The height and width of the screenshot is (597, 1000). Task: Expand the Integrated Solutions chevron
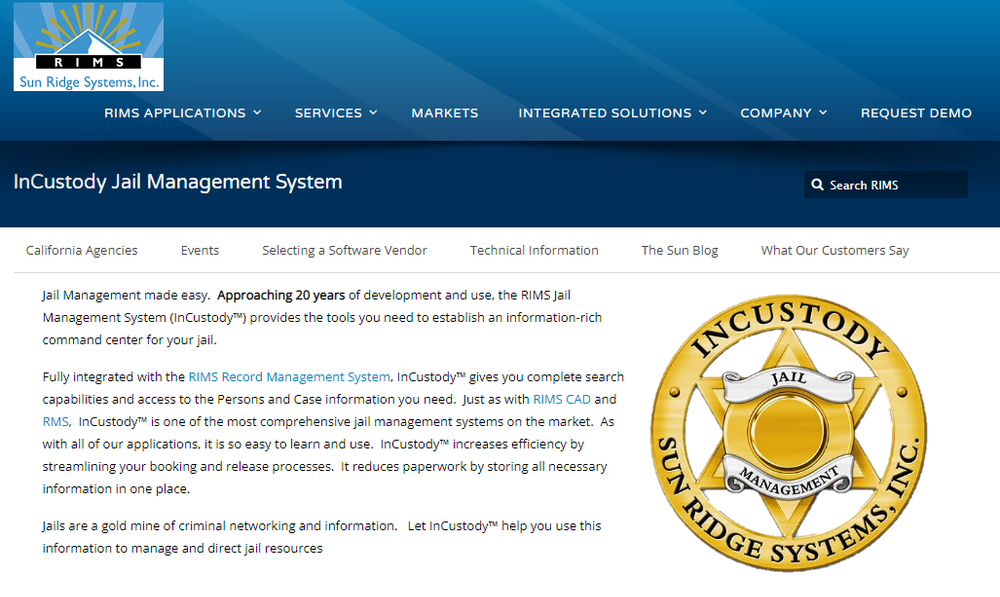703,112
